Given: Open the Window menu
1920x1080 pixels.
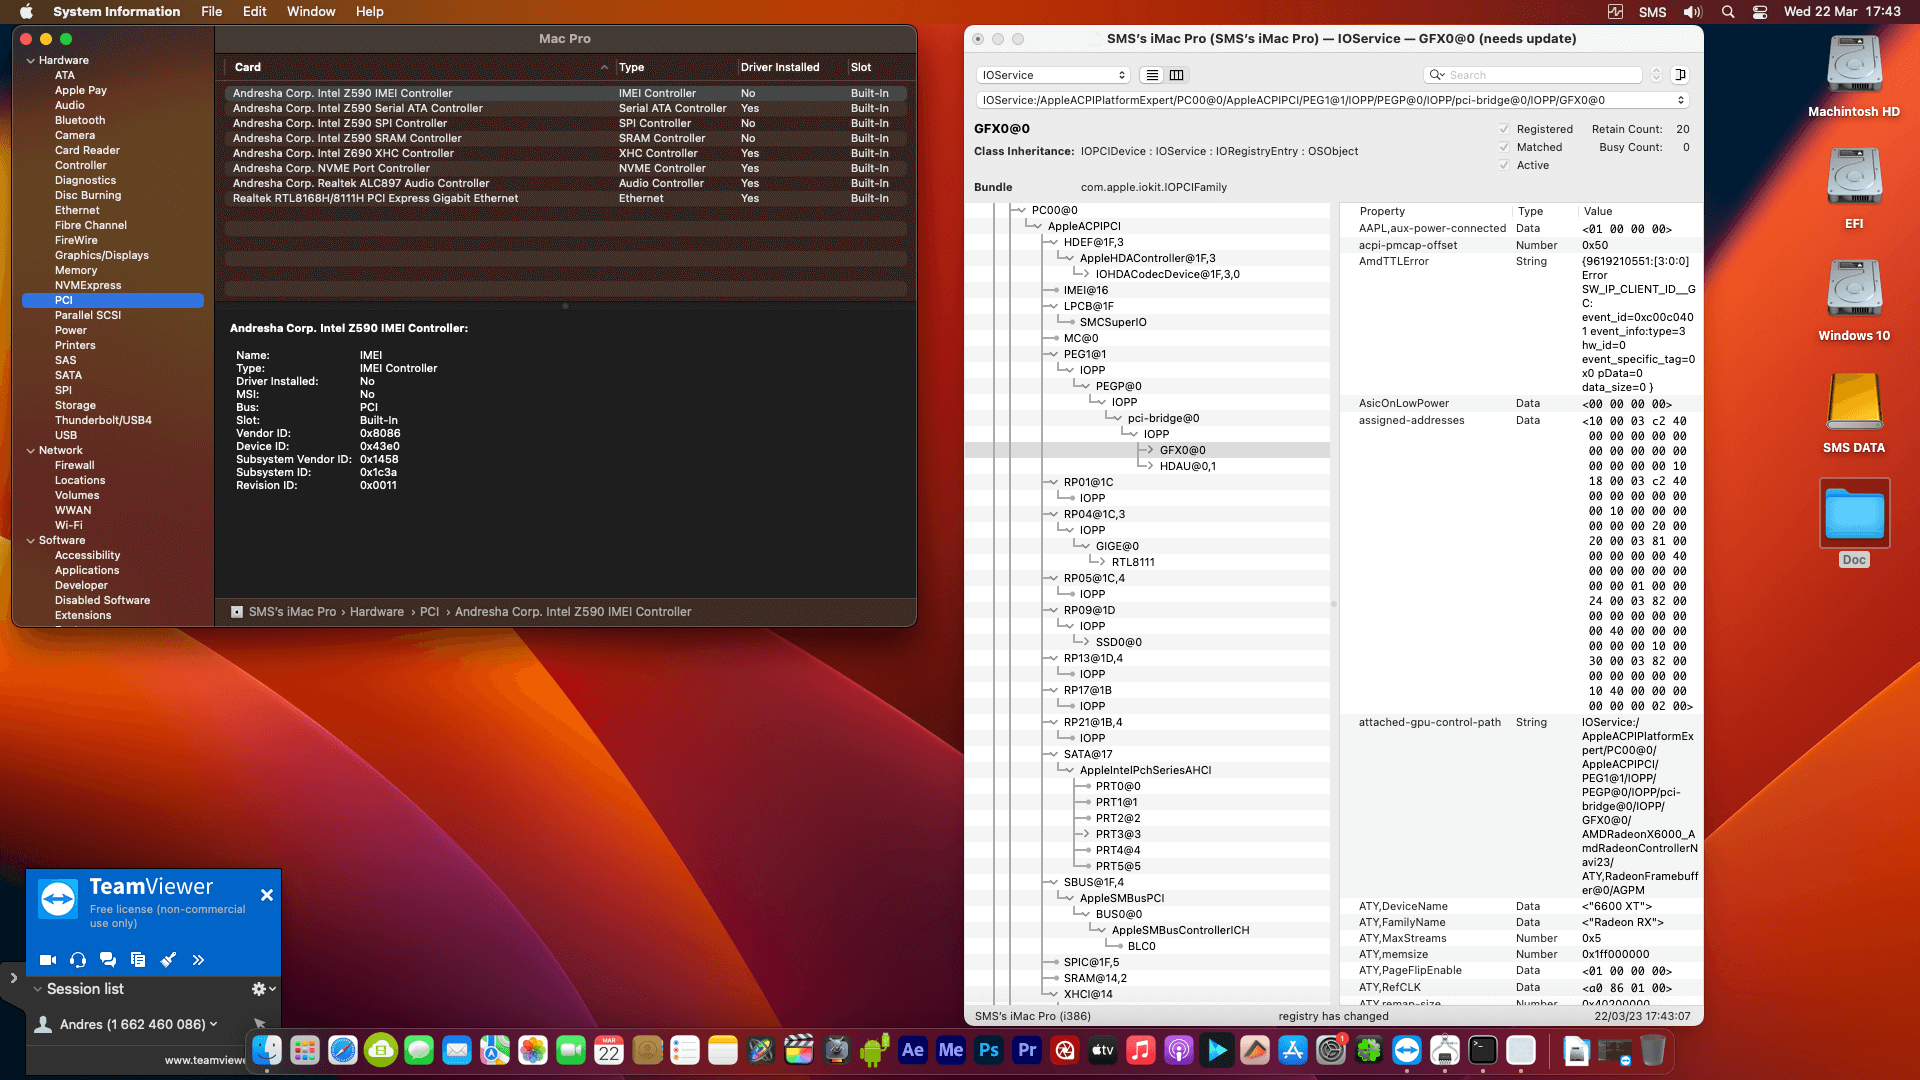Looking at the screenshot, I should (x=310, y=11).
